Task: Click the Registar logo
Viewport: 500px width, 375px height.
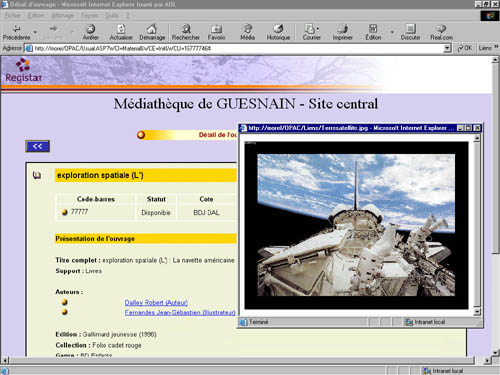Action: tap(23, 70)
